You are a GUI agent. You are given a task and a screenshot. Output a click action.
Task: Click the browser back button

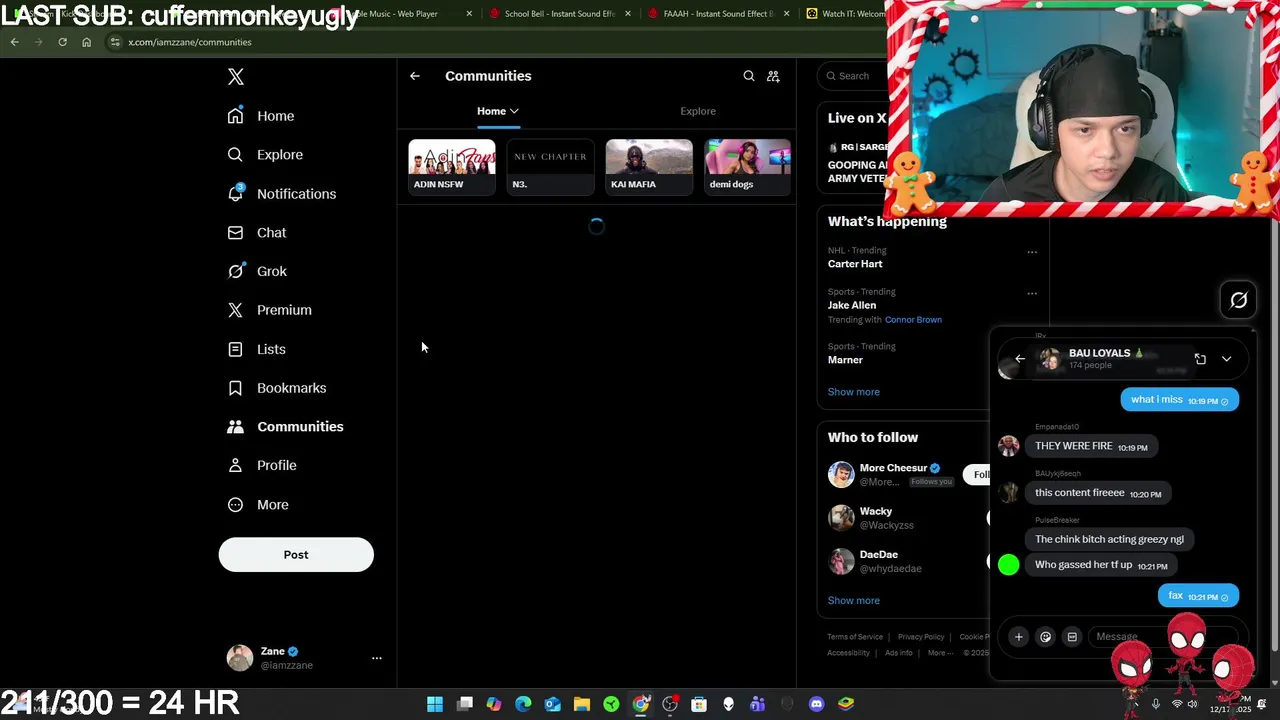coord(14,42)
